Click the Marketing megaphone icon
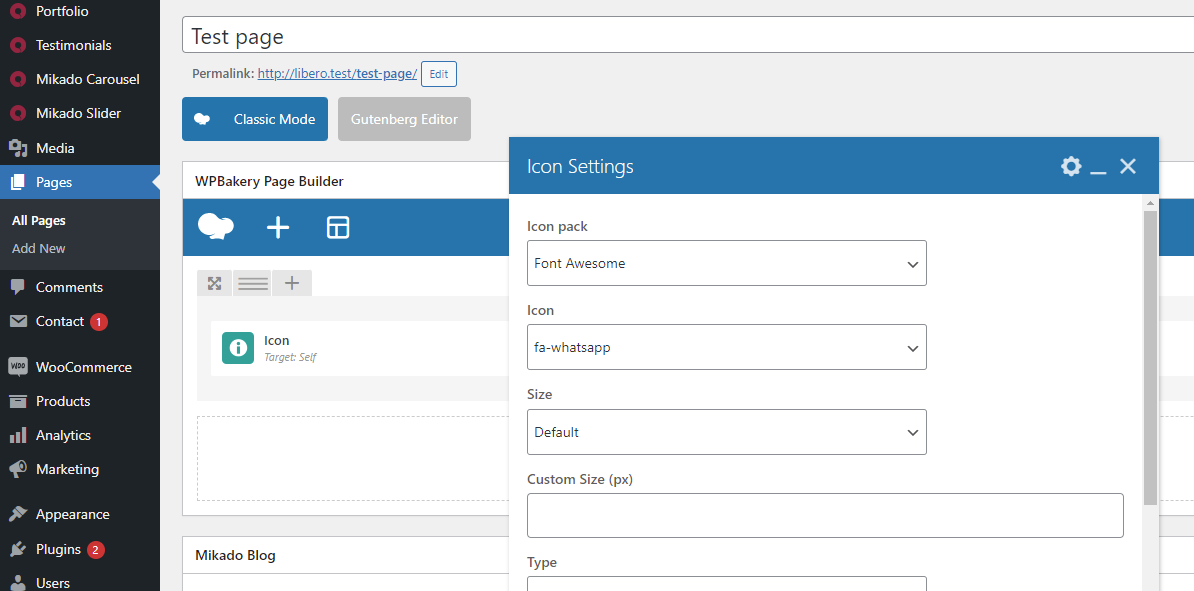The height and width of the screenshot is (591, 1194). [x=18, y=469]
